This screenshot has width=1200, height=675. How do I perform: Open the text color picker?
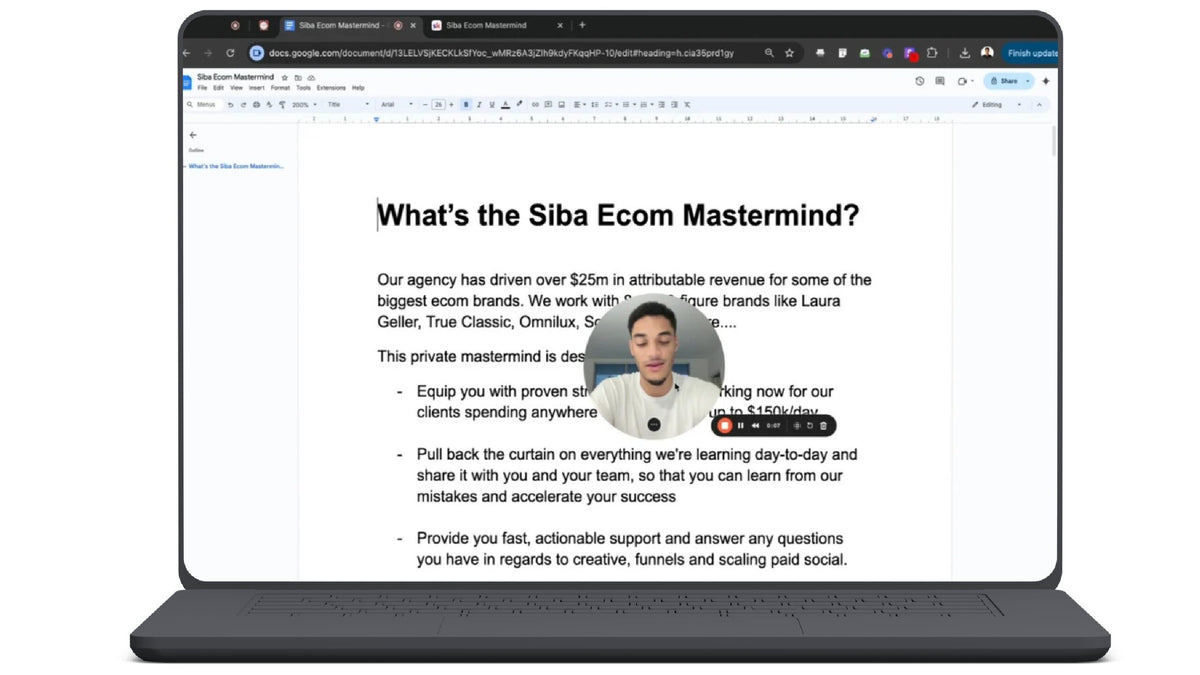(505, 104)
